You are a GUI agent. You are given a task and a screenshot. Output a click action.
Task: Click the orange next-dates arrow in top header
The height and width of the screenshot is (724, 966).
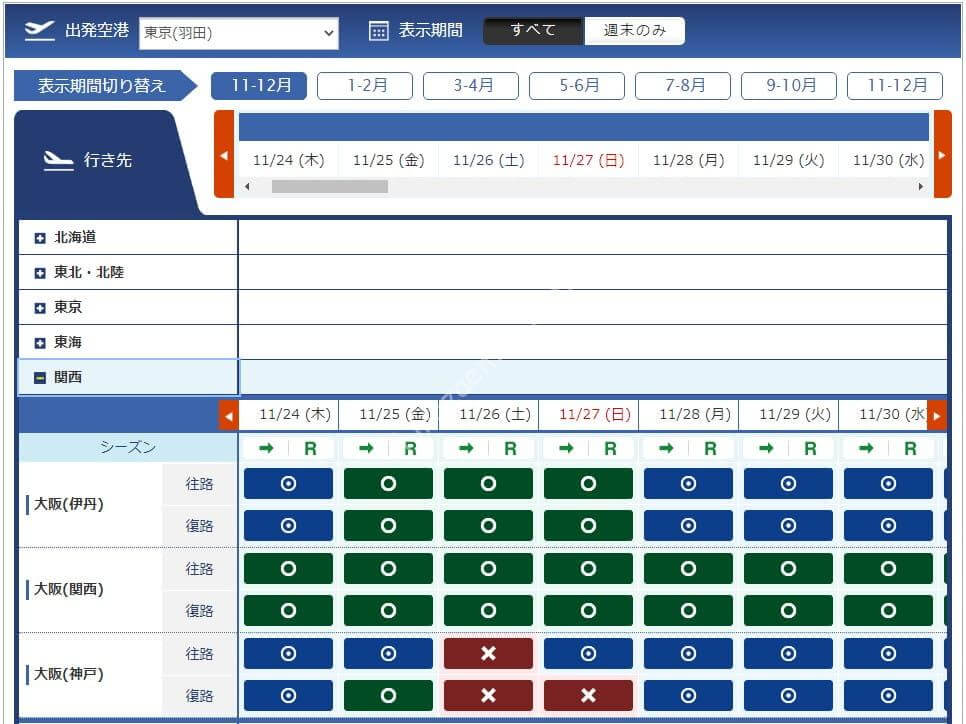click(x=943, y=154)
